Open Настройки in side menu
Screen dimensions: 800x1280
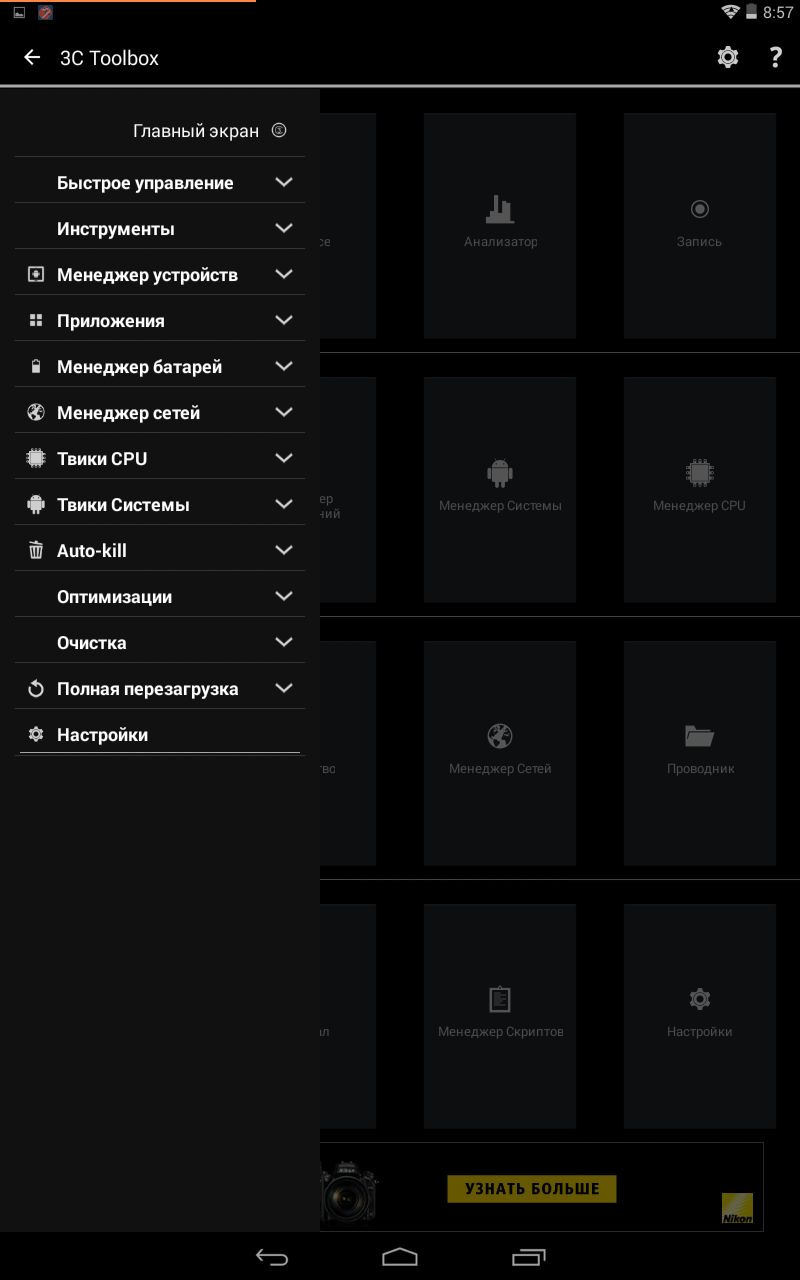(160, 735)
